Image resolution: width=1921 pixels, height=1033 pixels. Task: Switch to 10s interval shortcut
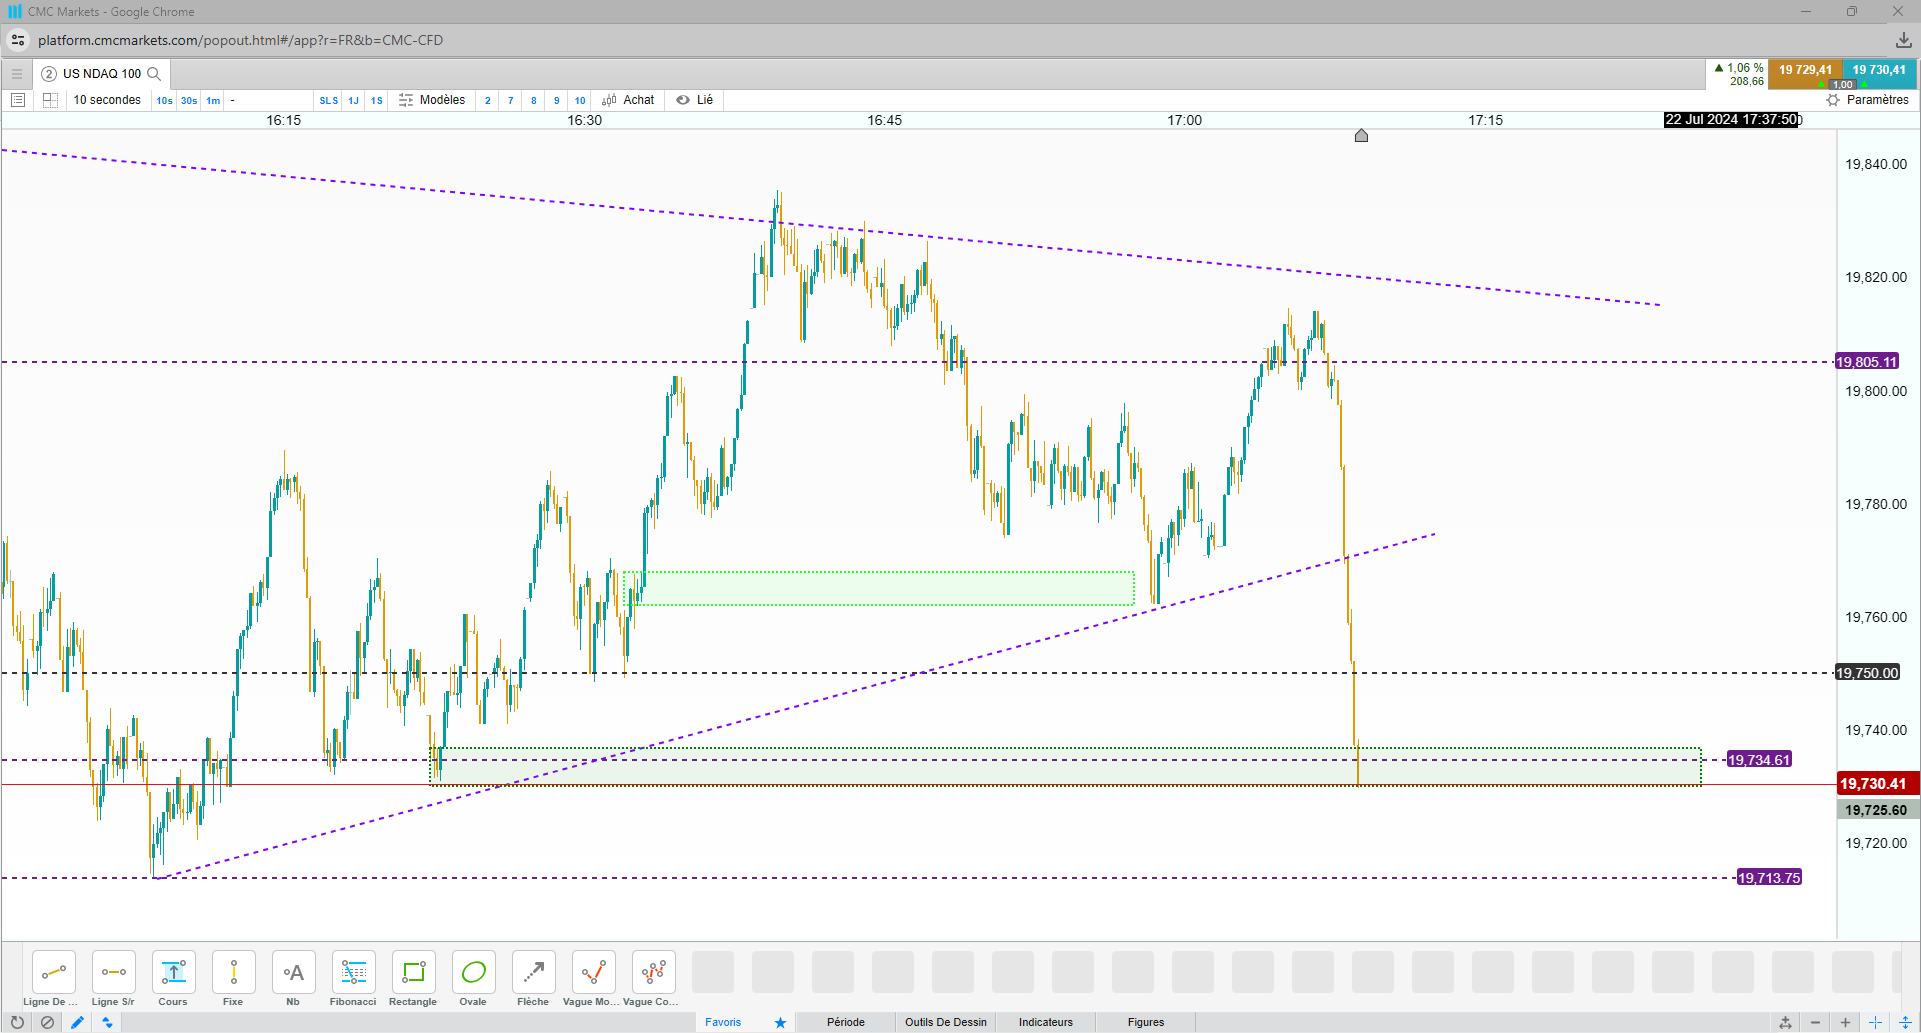[165, 100]
